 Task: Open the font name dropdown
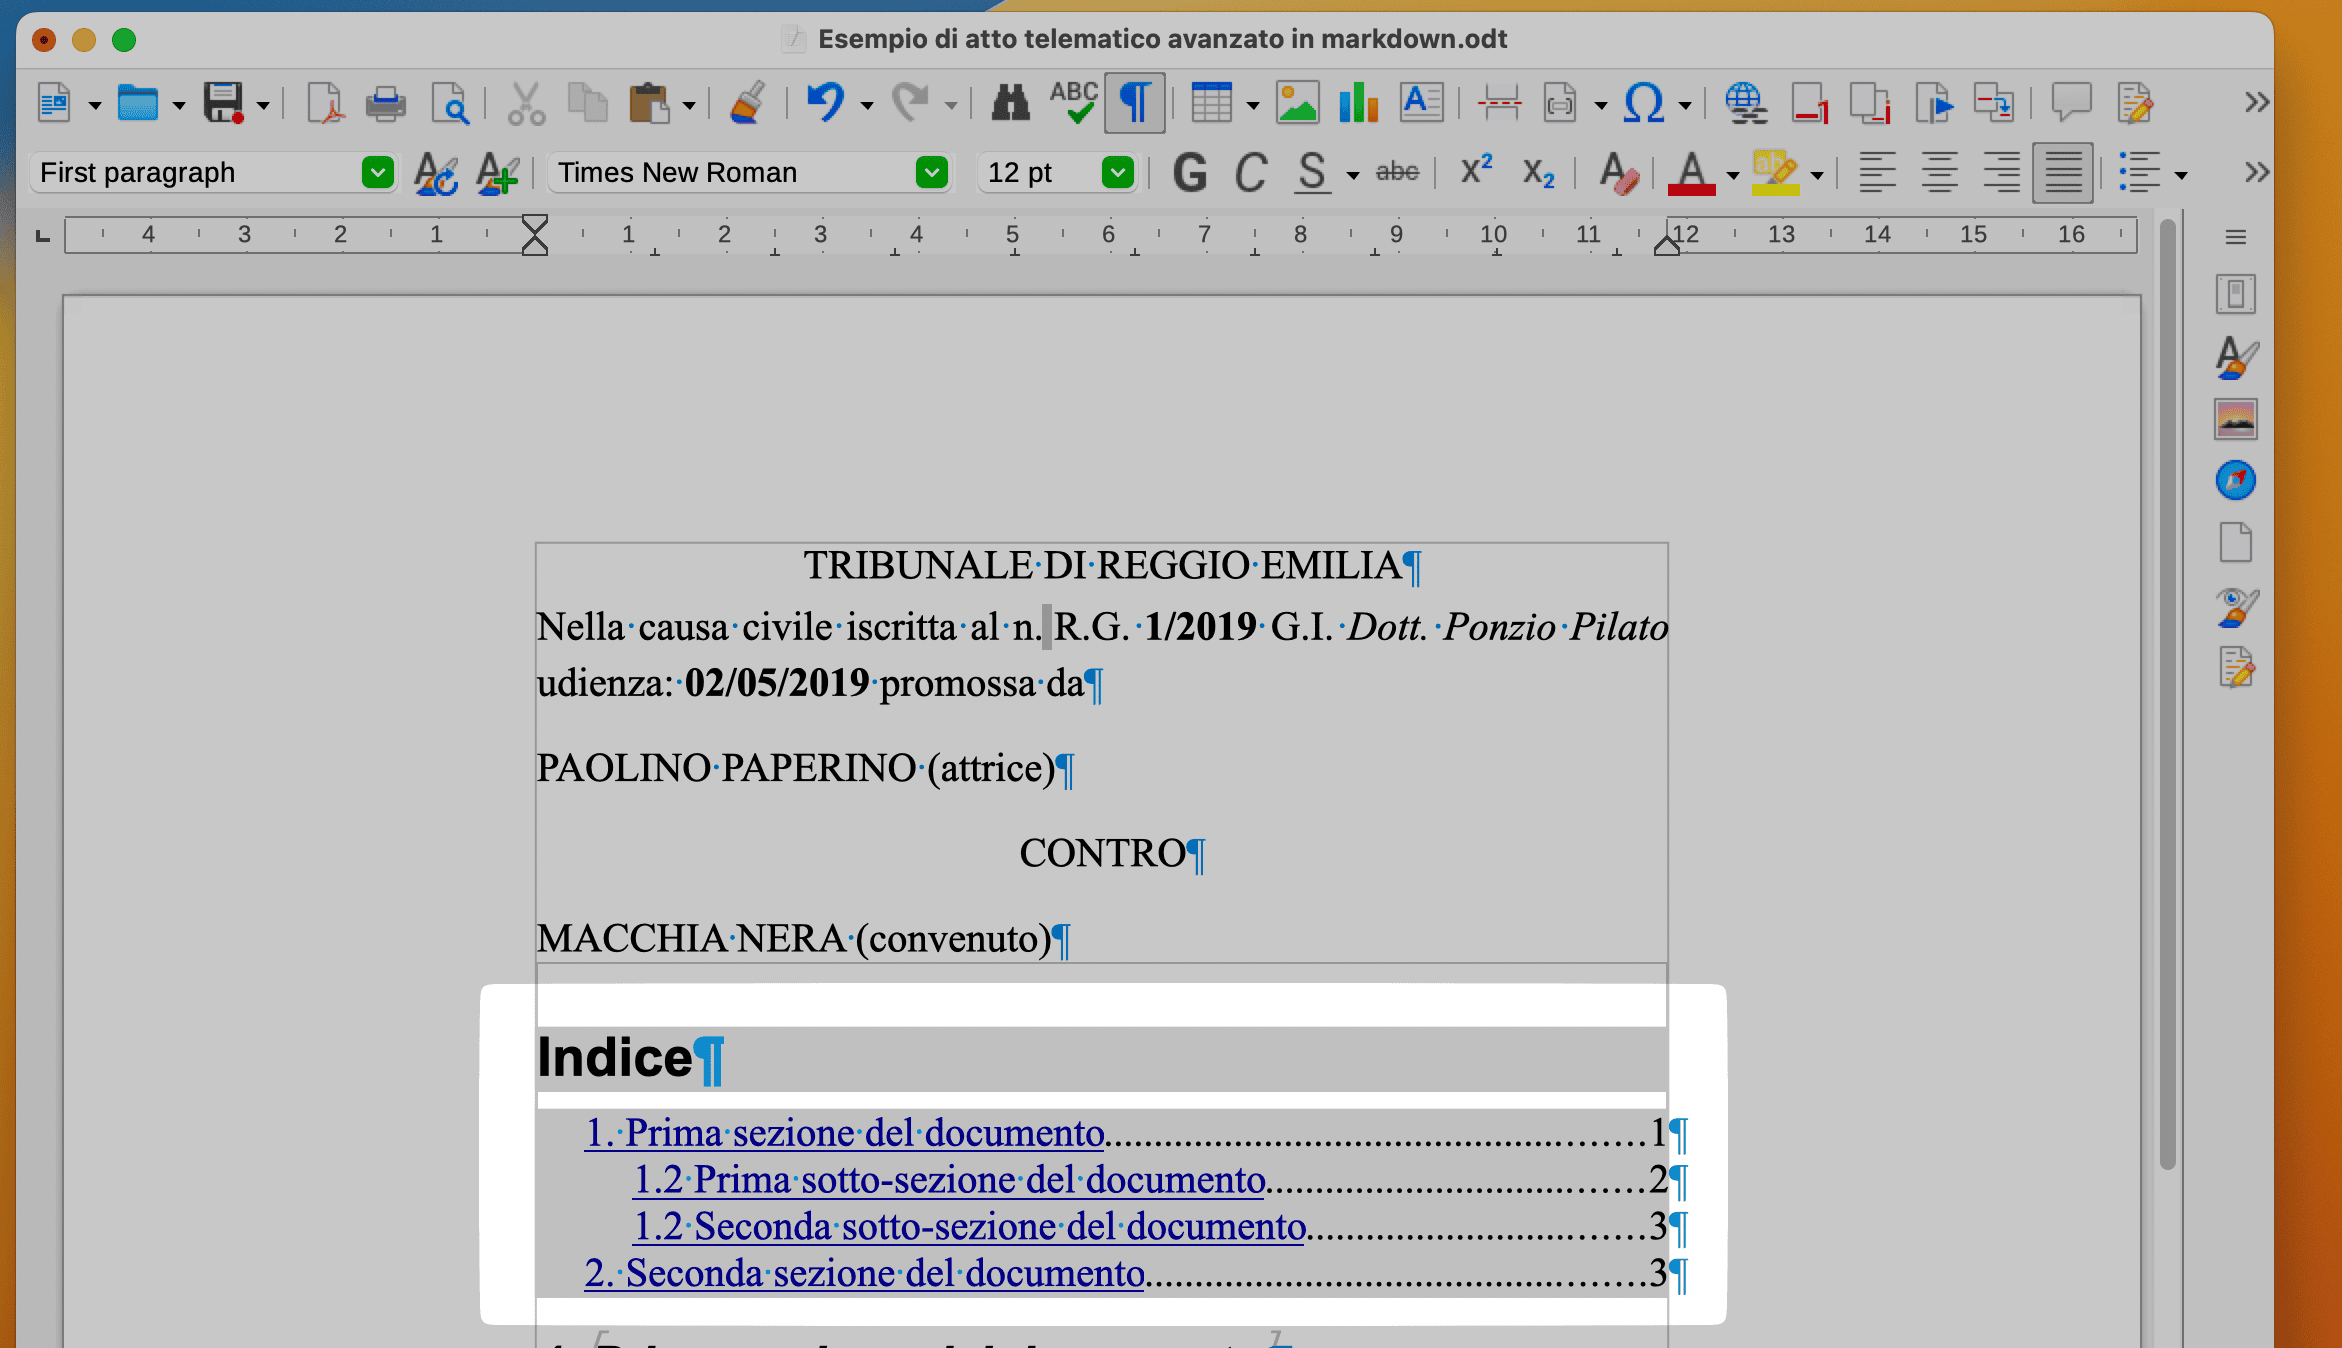[x=932, y=173]
